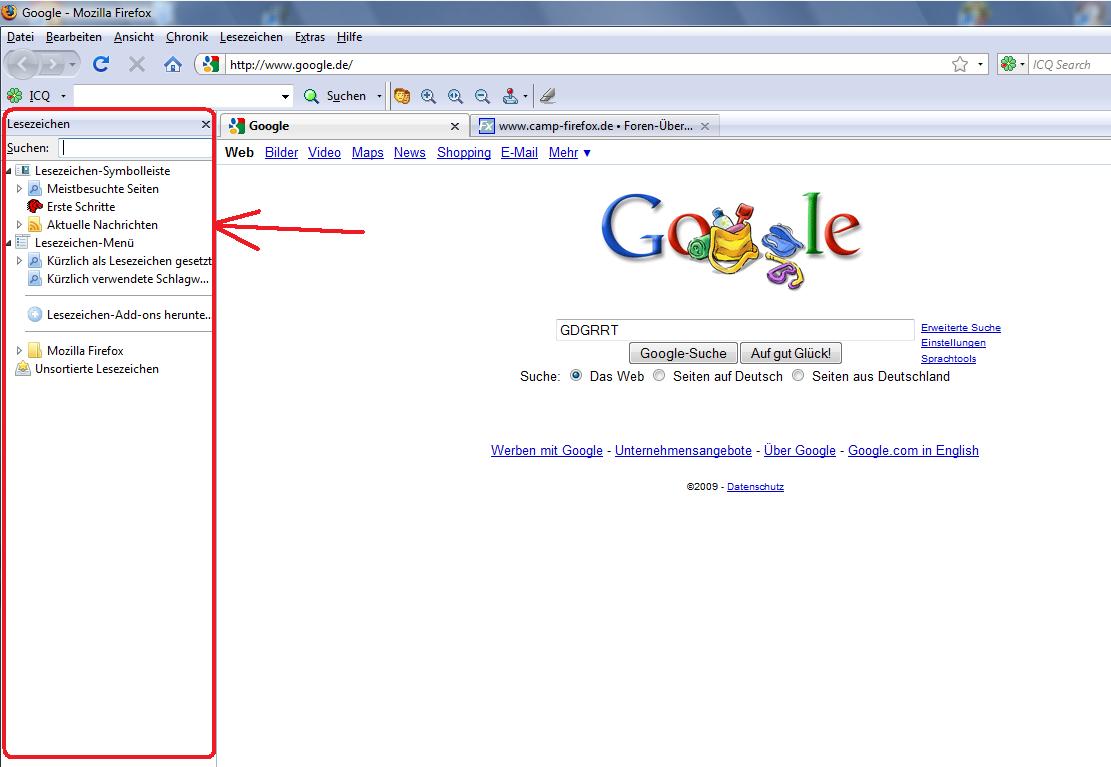Open the ICQ toolbar menu dropdown arrow
This screenshot has height=767, width=1111.
coord(63,96)
